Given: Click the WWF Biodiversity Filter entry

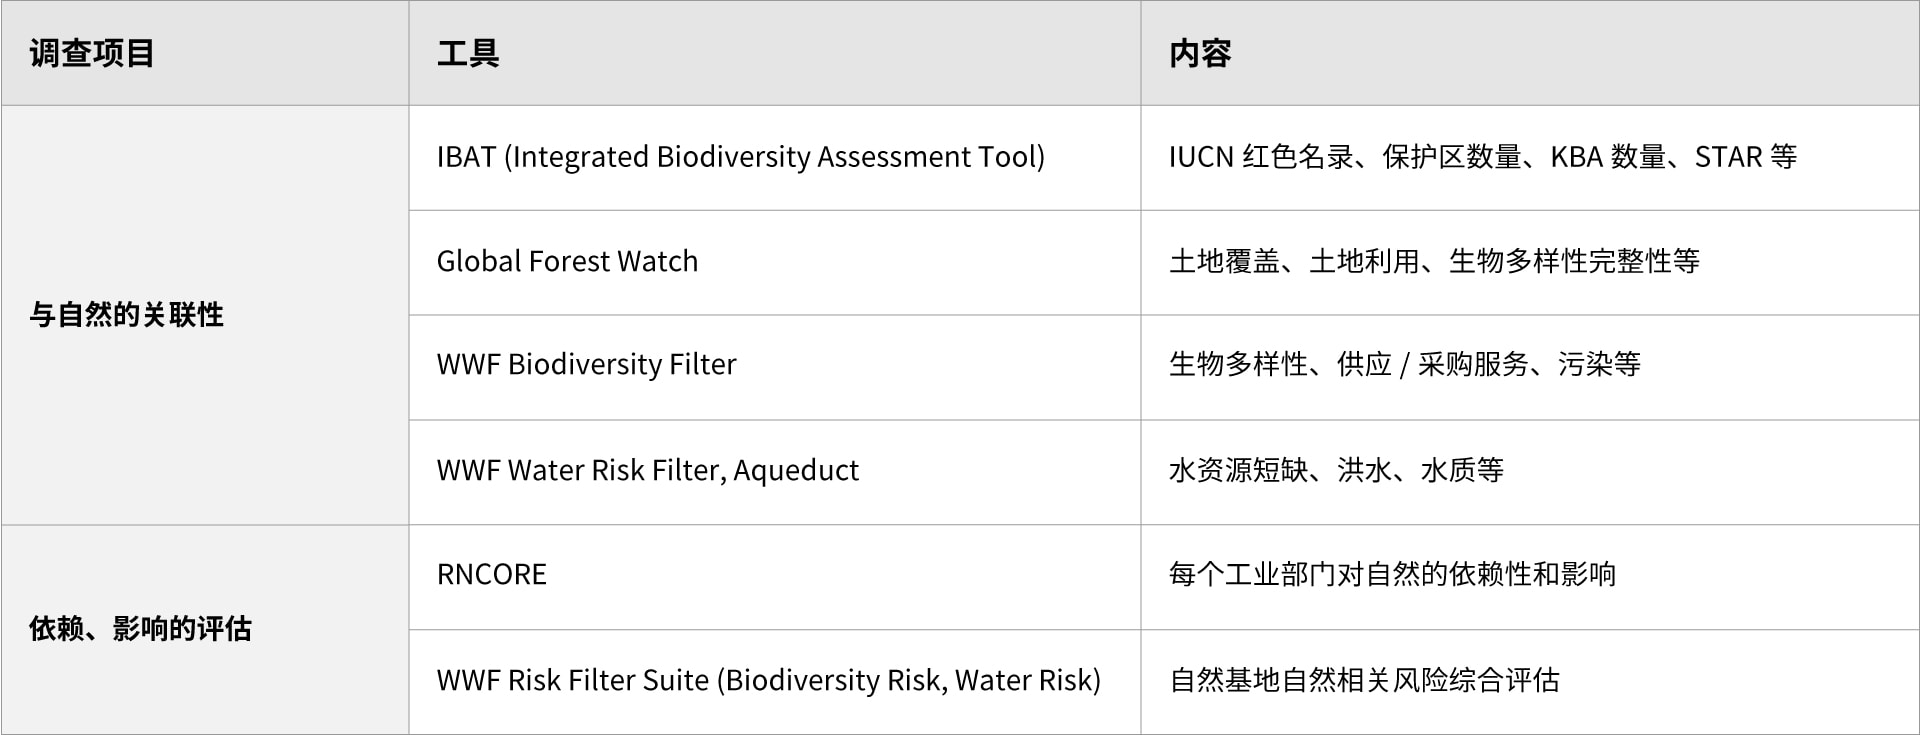Looking at the screenshot, I should (x=586, y=365).
